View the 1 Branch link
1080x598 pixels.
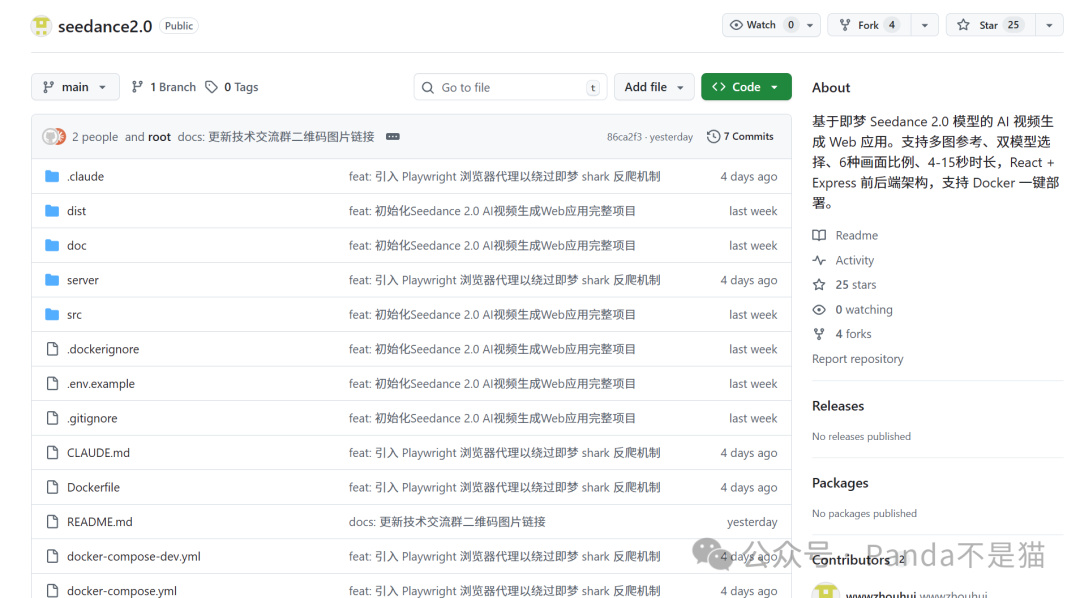point(164,87)
